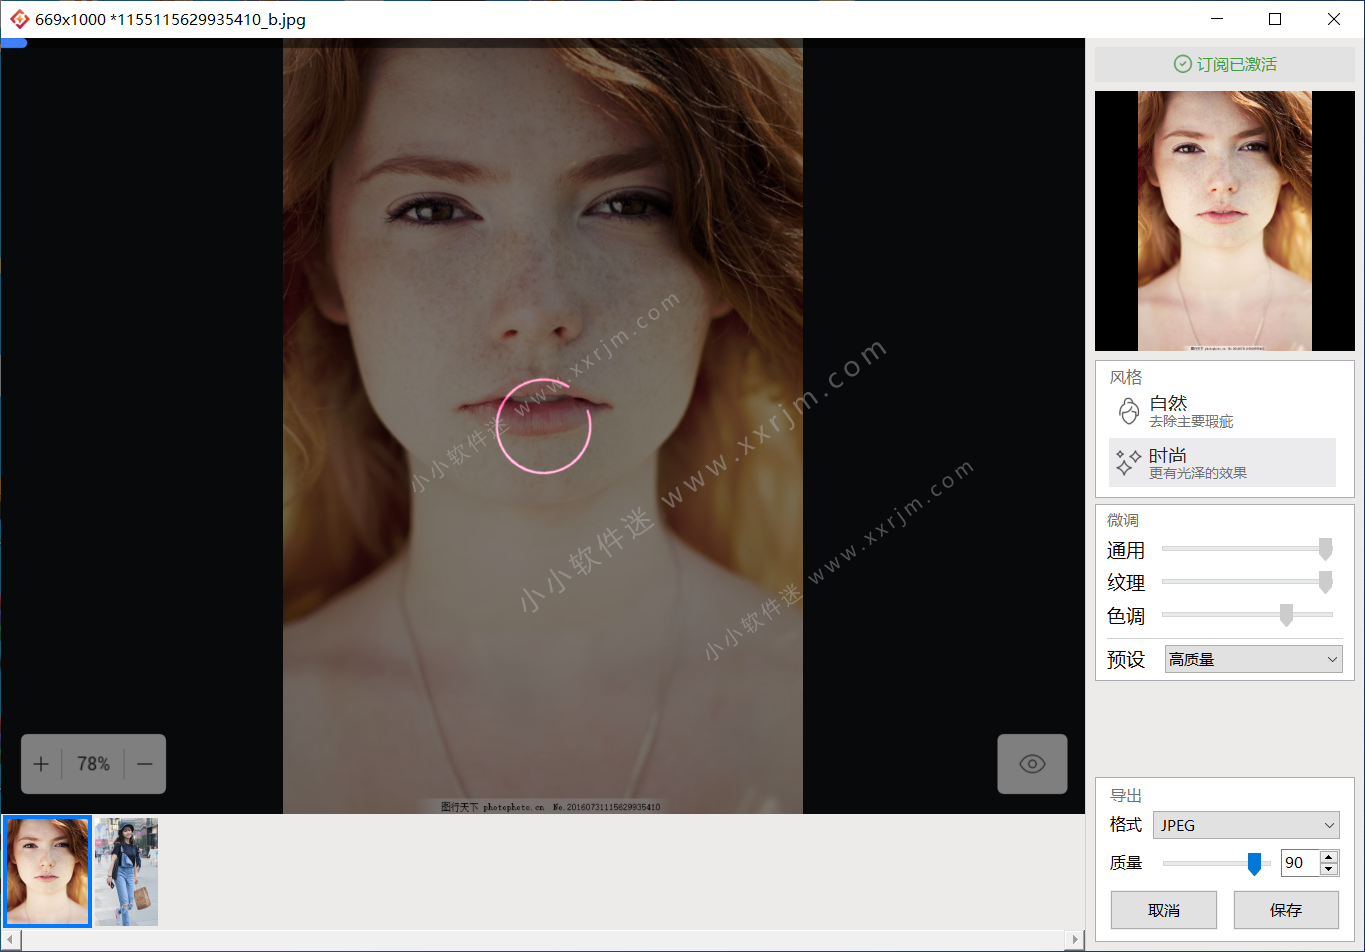Zoom in with the plus icon
1365x952 pixels.
41,764
